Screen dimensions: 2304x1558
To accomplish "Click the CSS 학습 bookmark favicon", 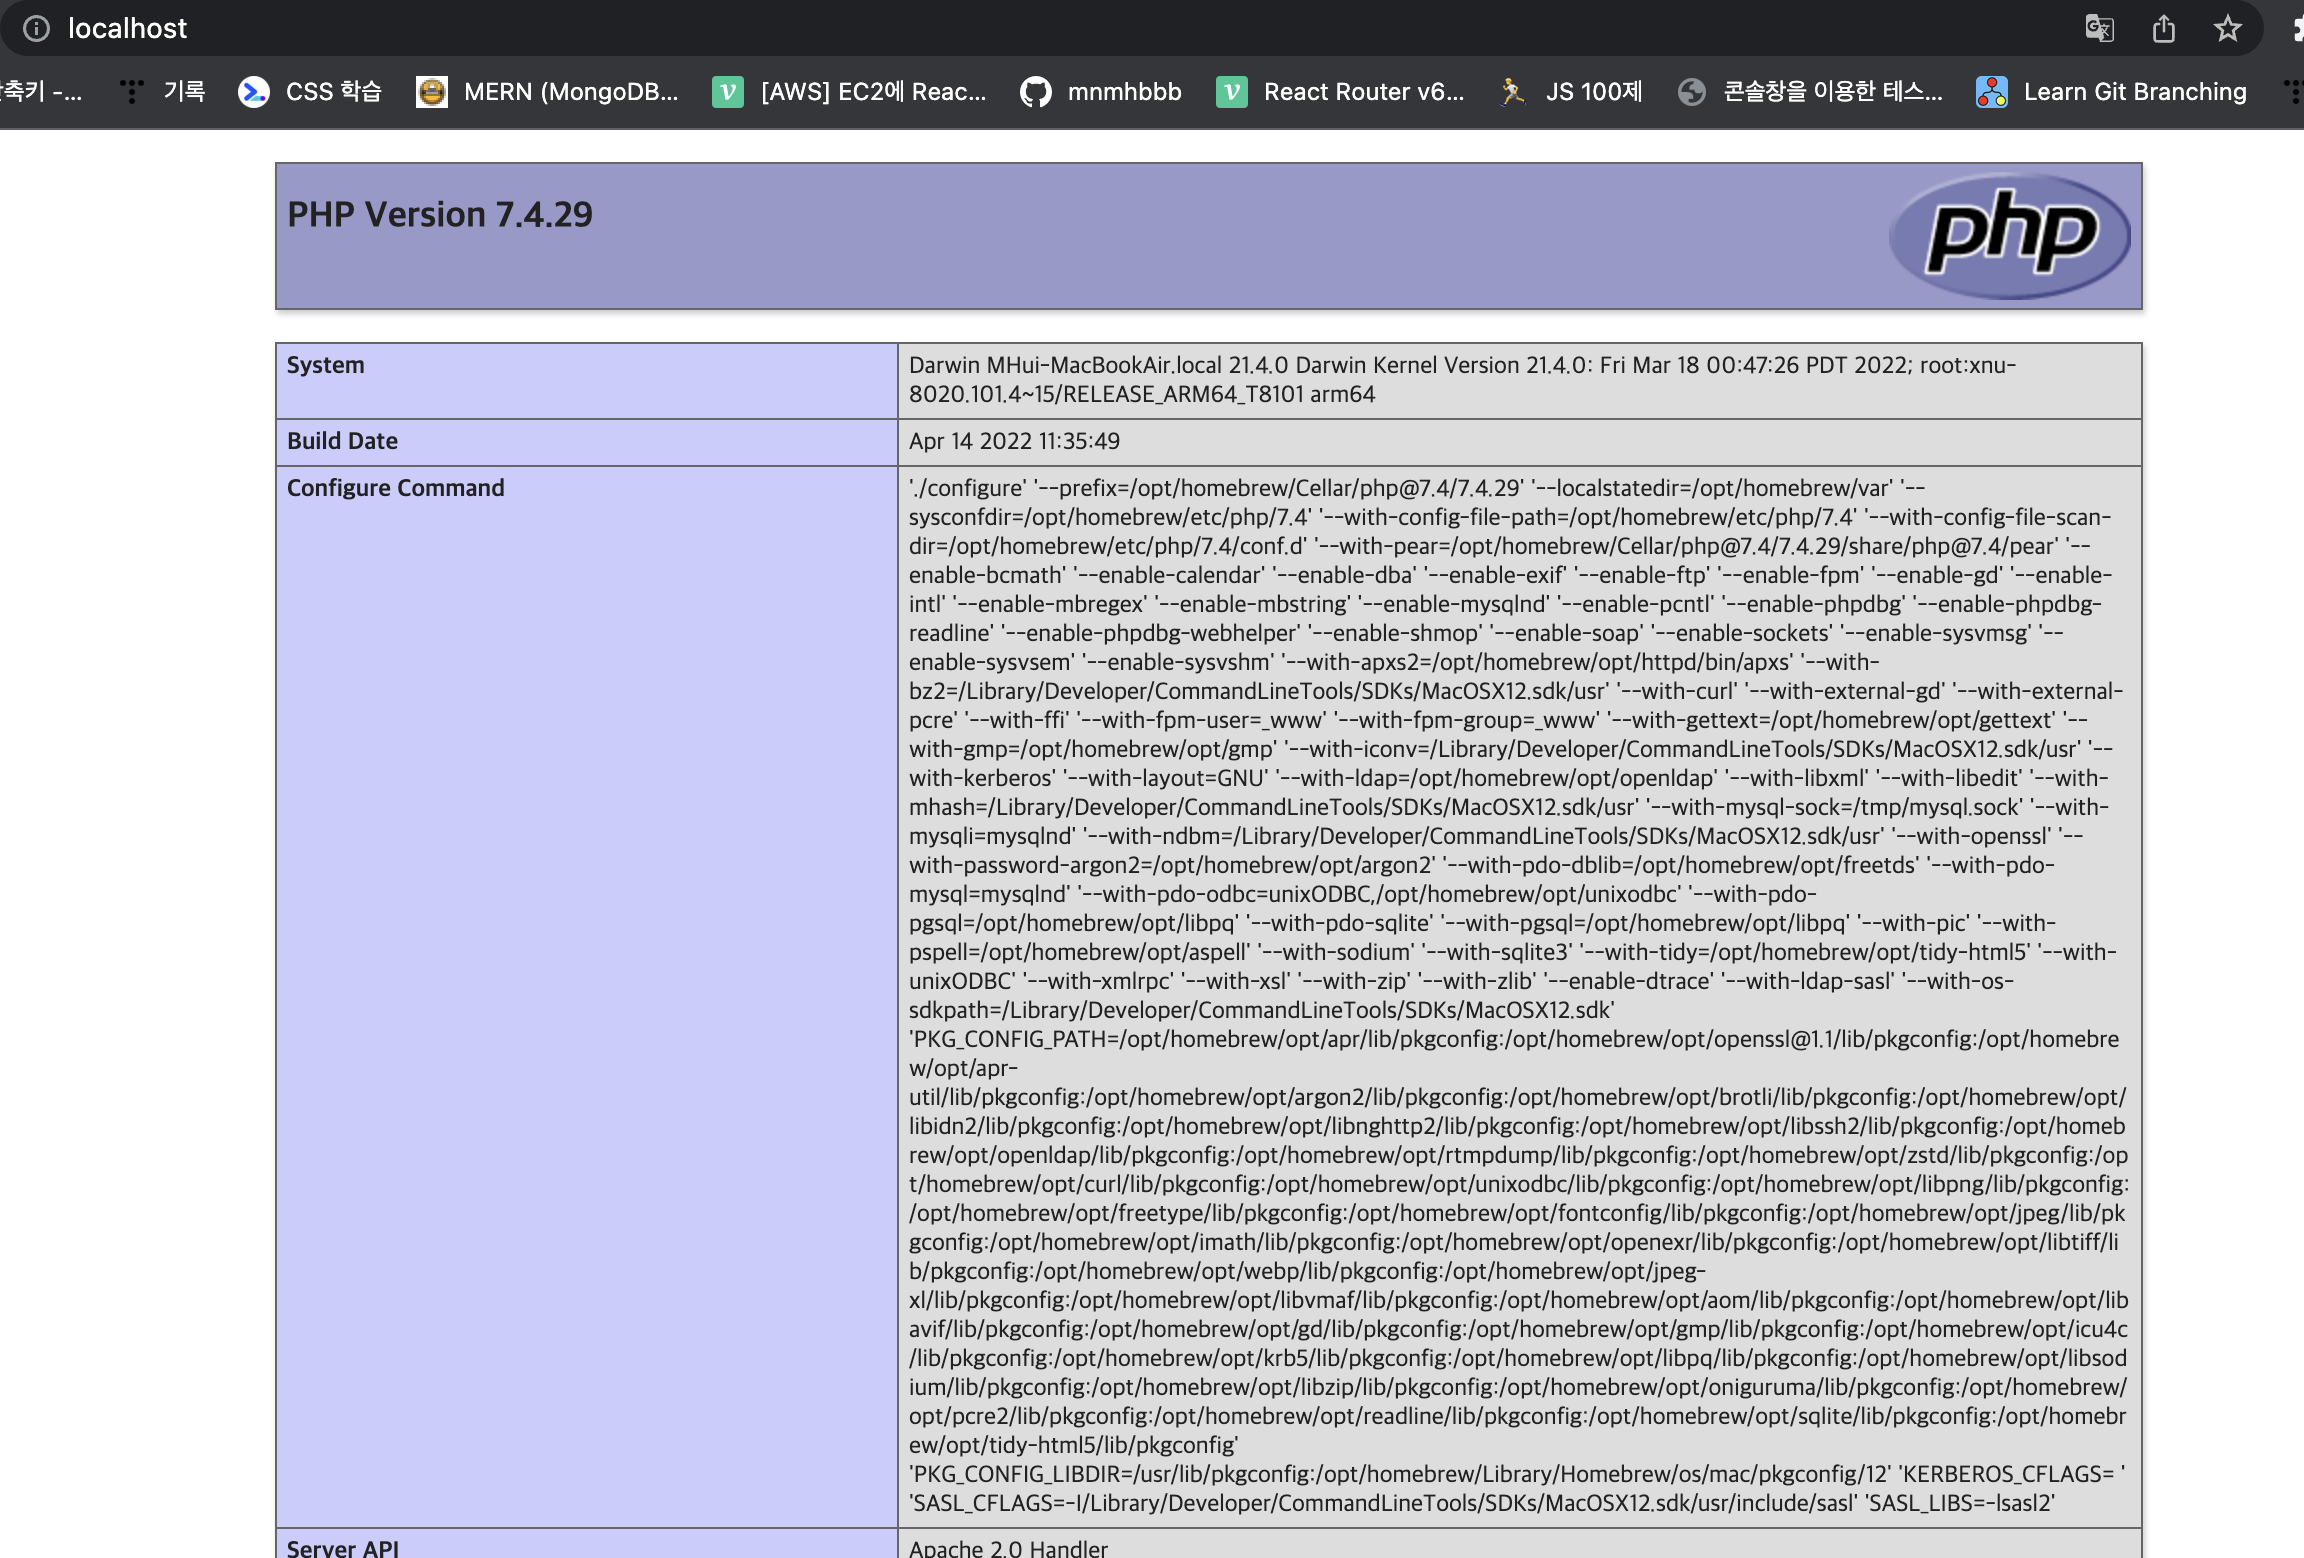I will [254, 92].
